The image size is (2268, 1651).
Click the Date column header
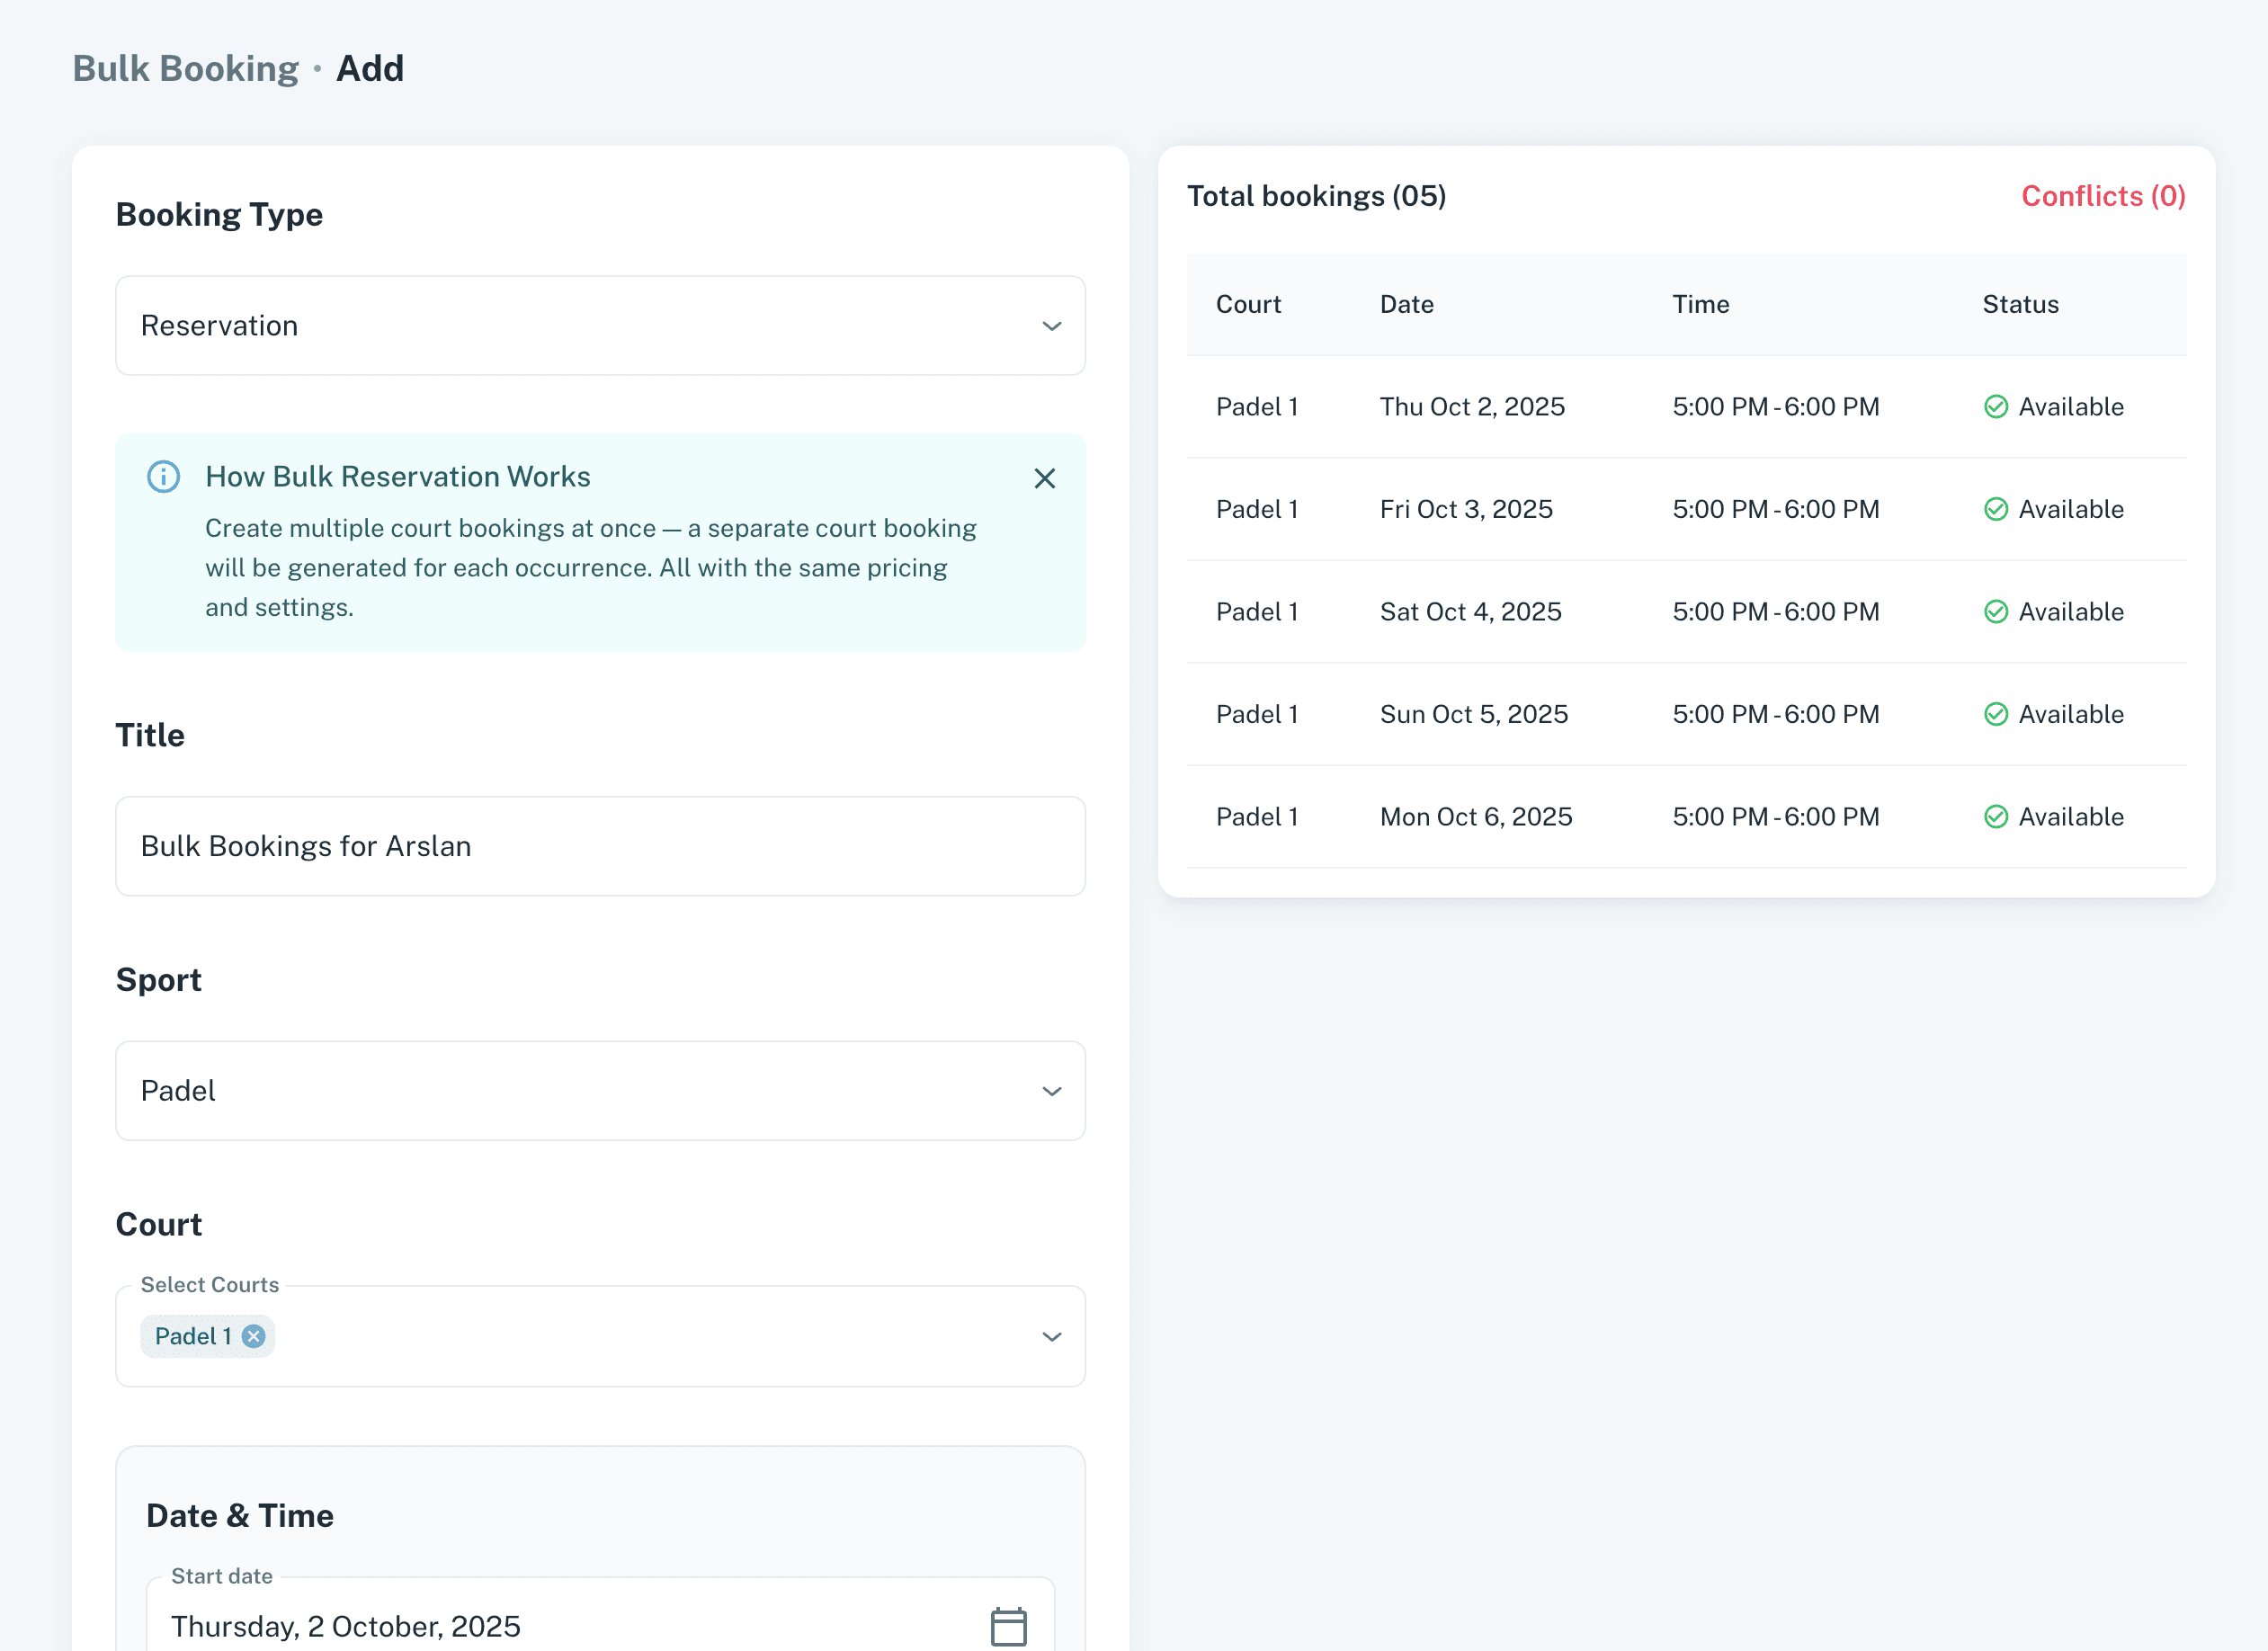(1406, 304)
